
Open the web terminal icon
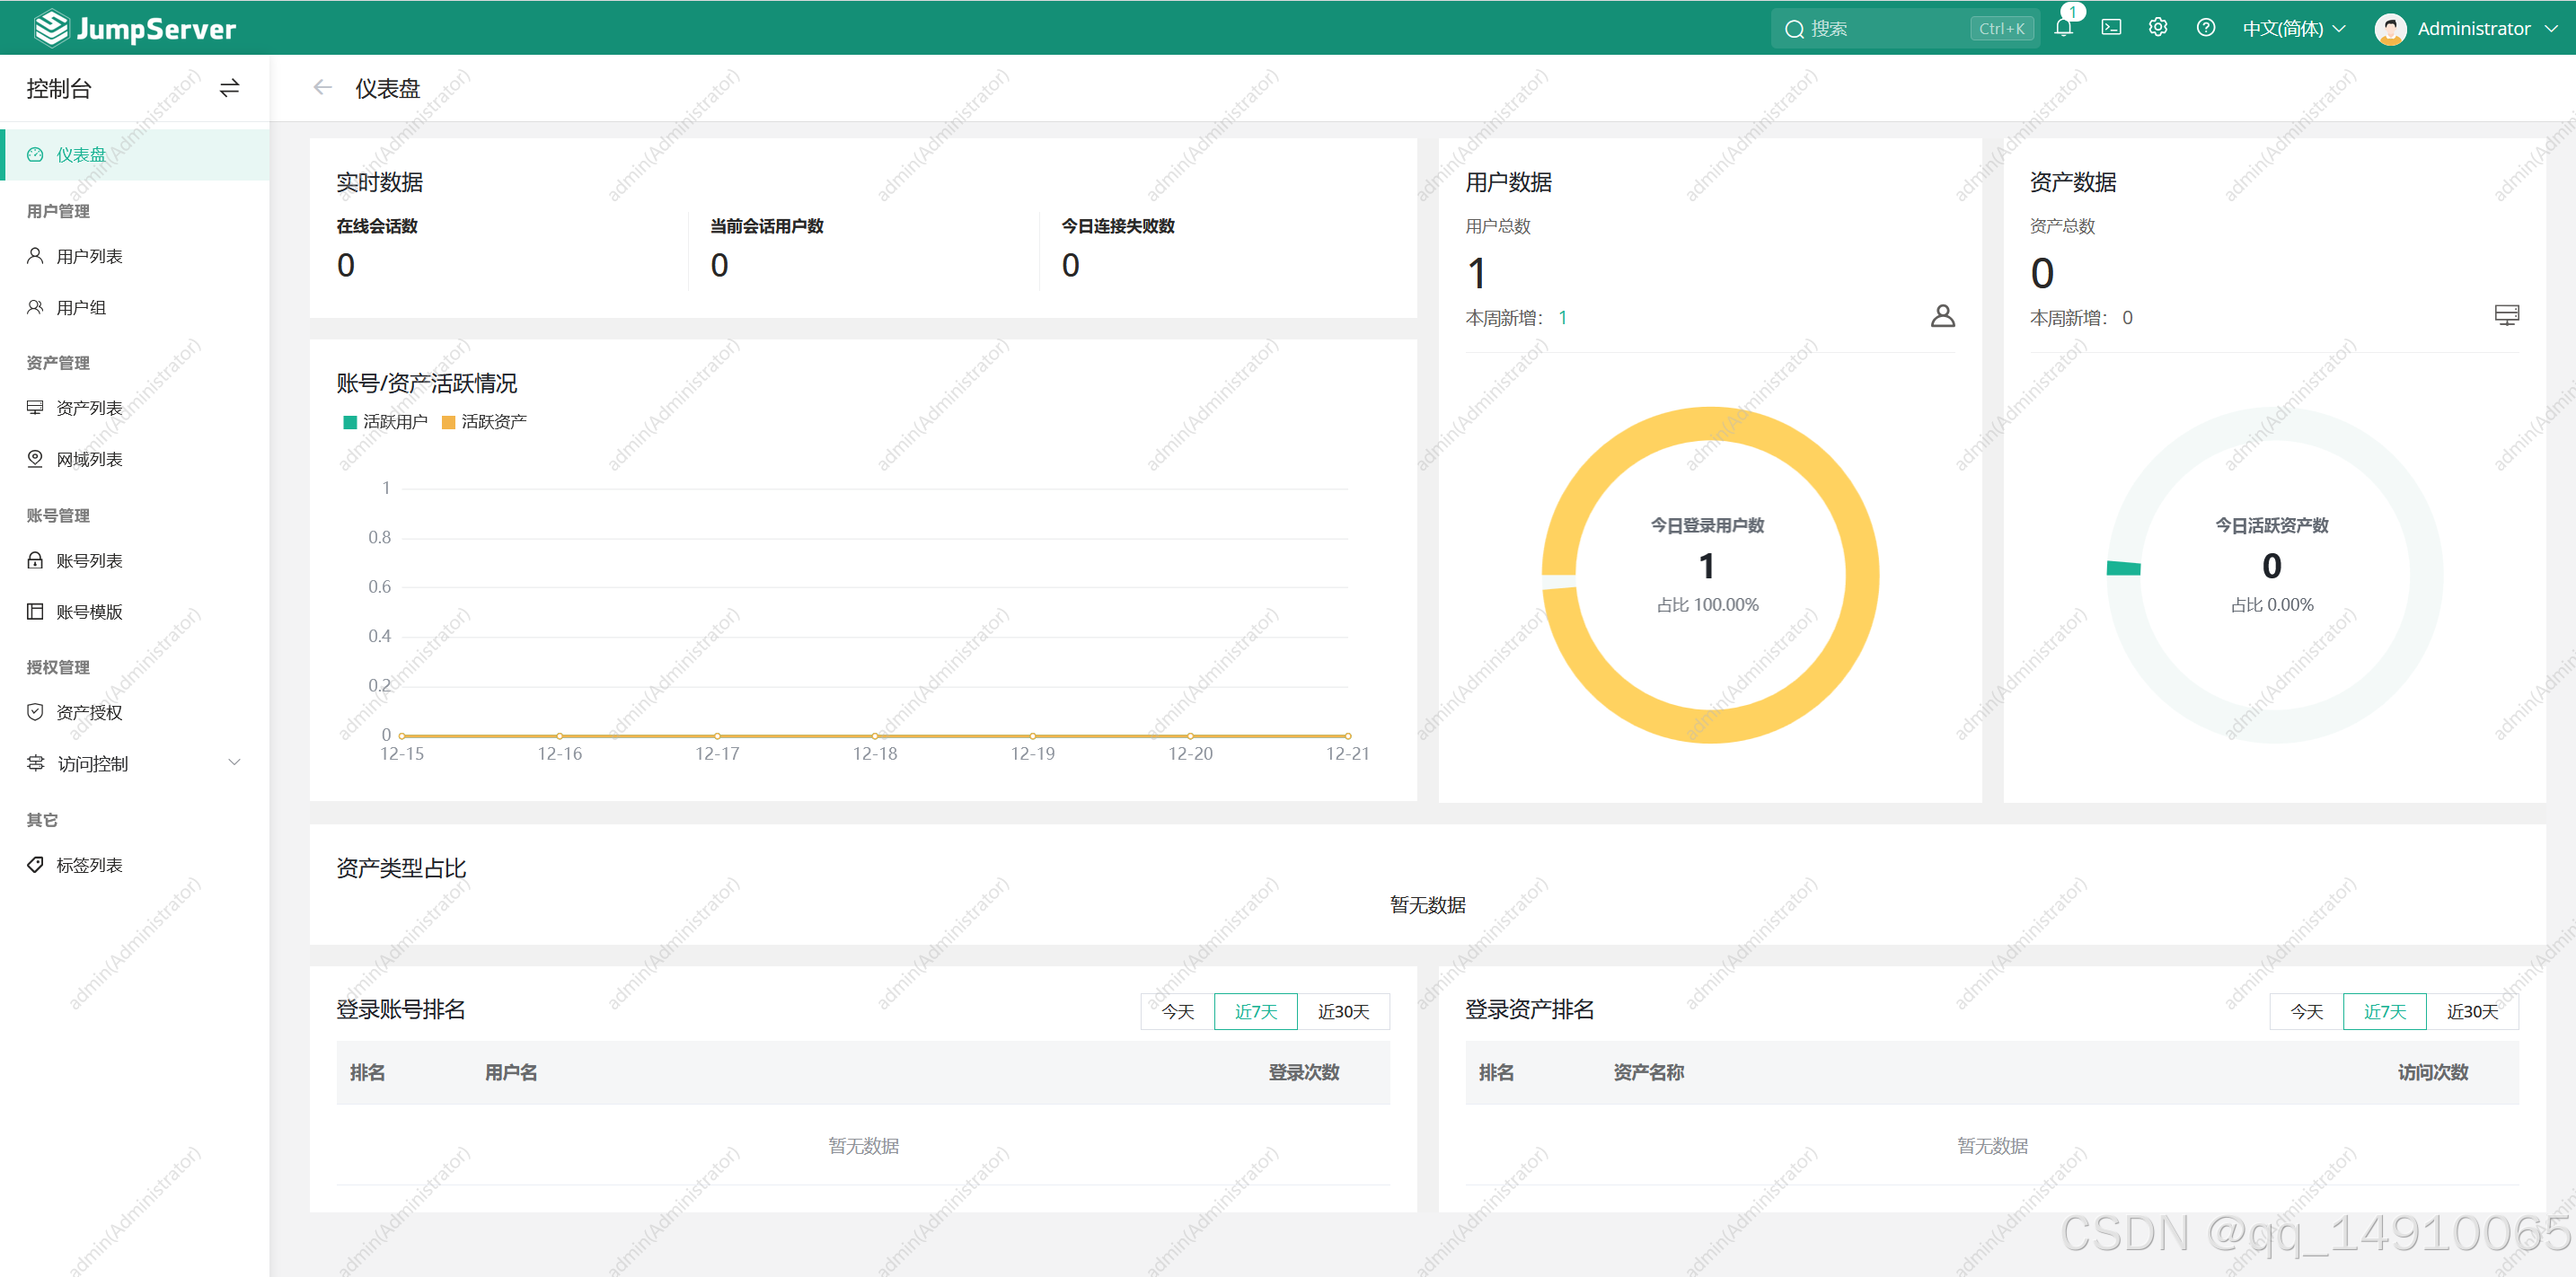point(2111,28)
